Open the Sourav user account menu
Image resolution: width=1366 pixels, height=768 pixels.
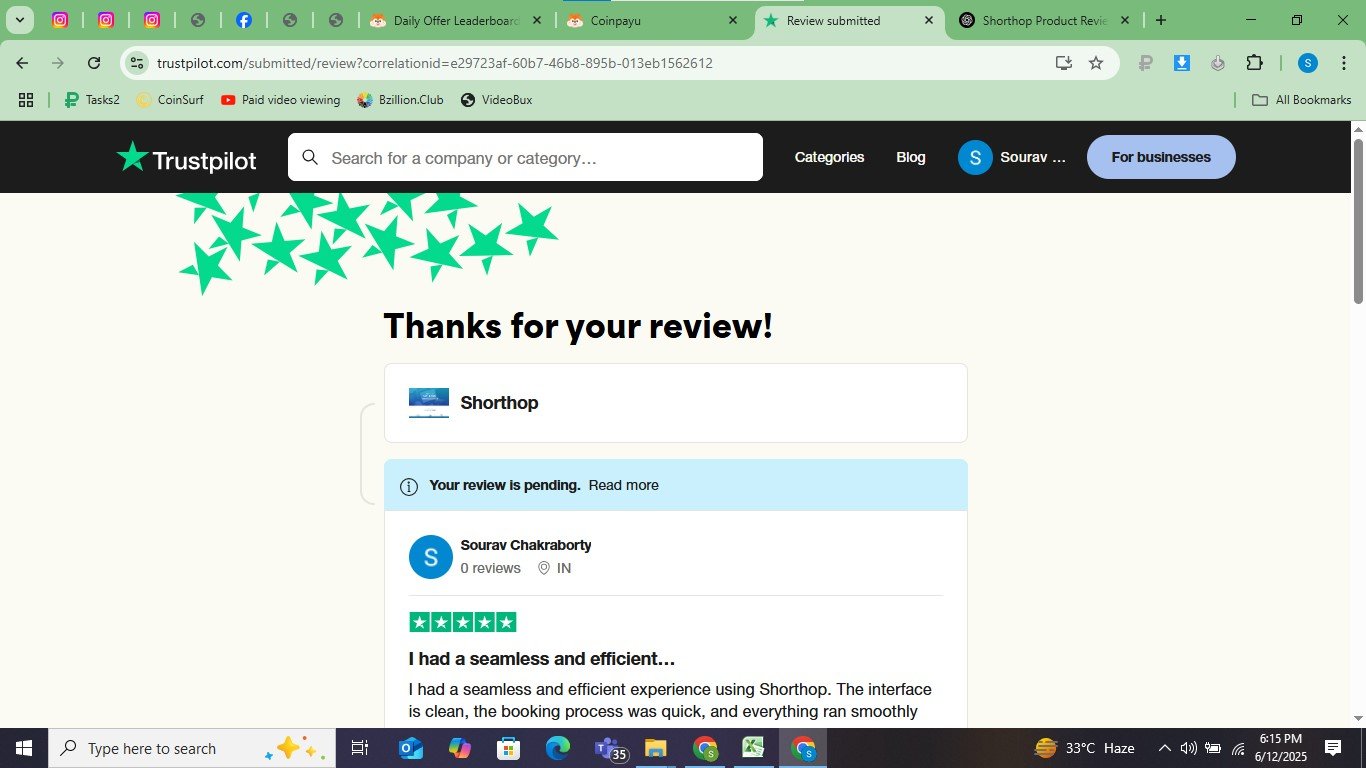(x=1012, y=157)
